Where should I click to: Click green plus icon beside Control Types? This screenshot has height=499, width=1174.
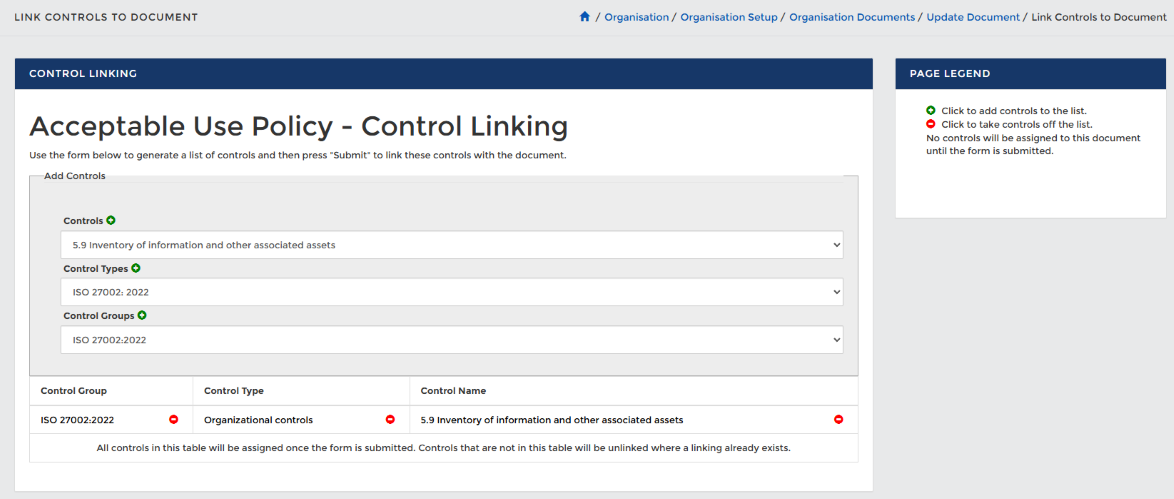(136, 268)
